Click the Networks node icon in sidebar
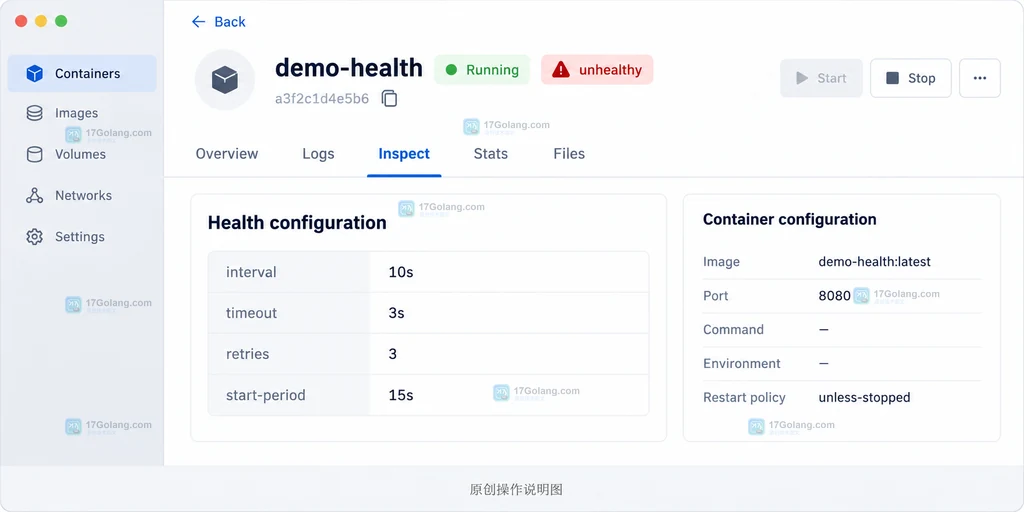Image resolution: width=1024 pixels, height=512 pixels. [35, 195]
